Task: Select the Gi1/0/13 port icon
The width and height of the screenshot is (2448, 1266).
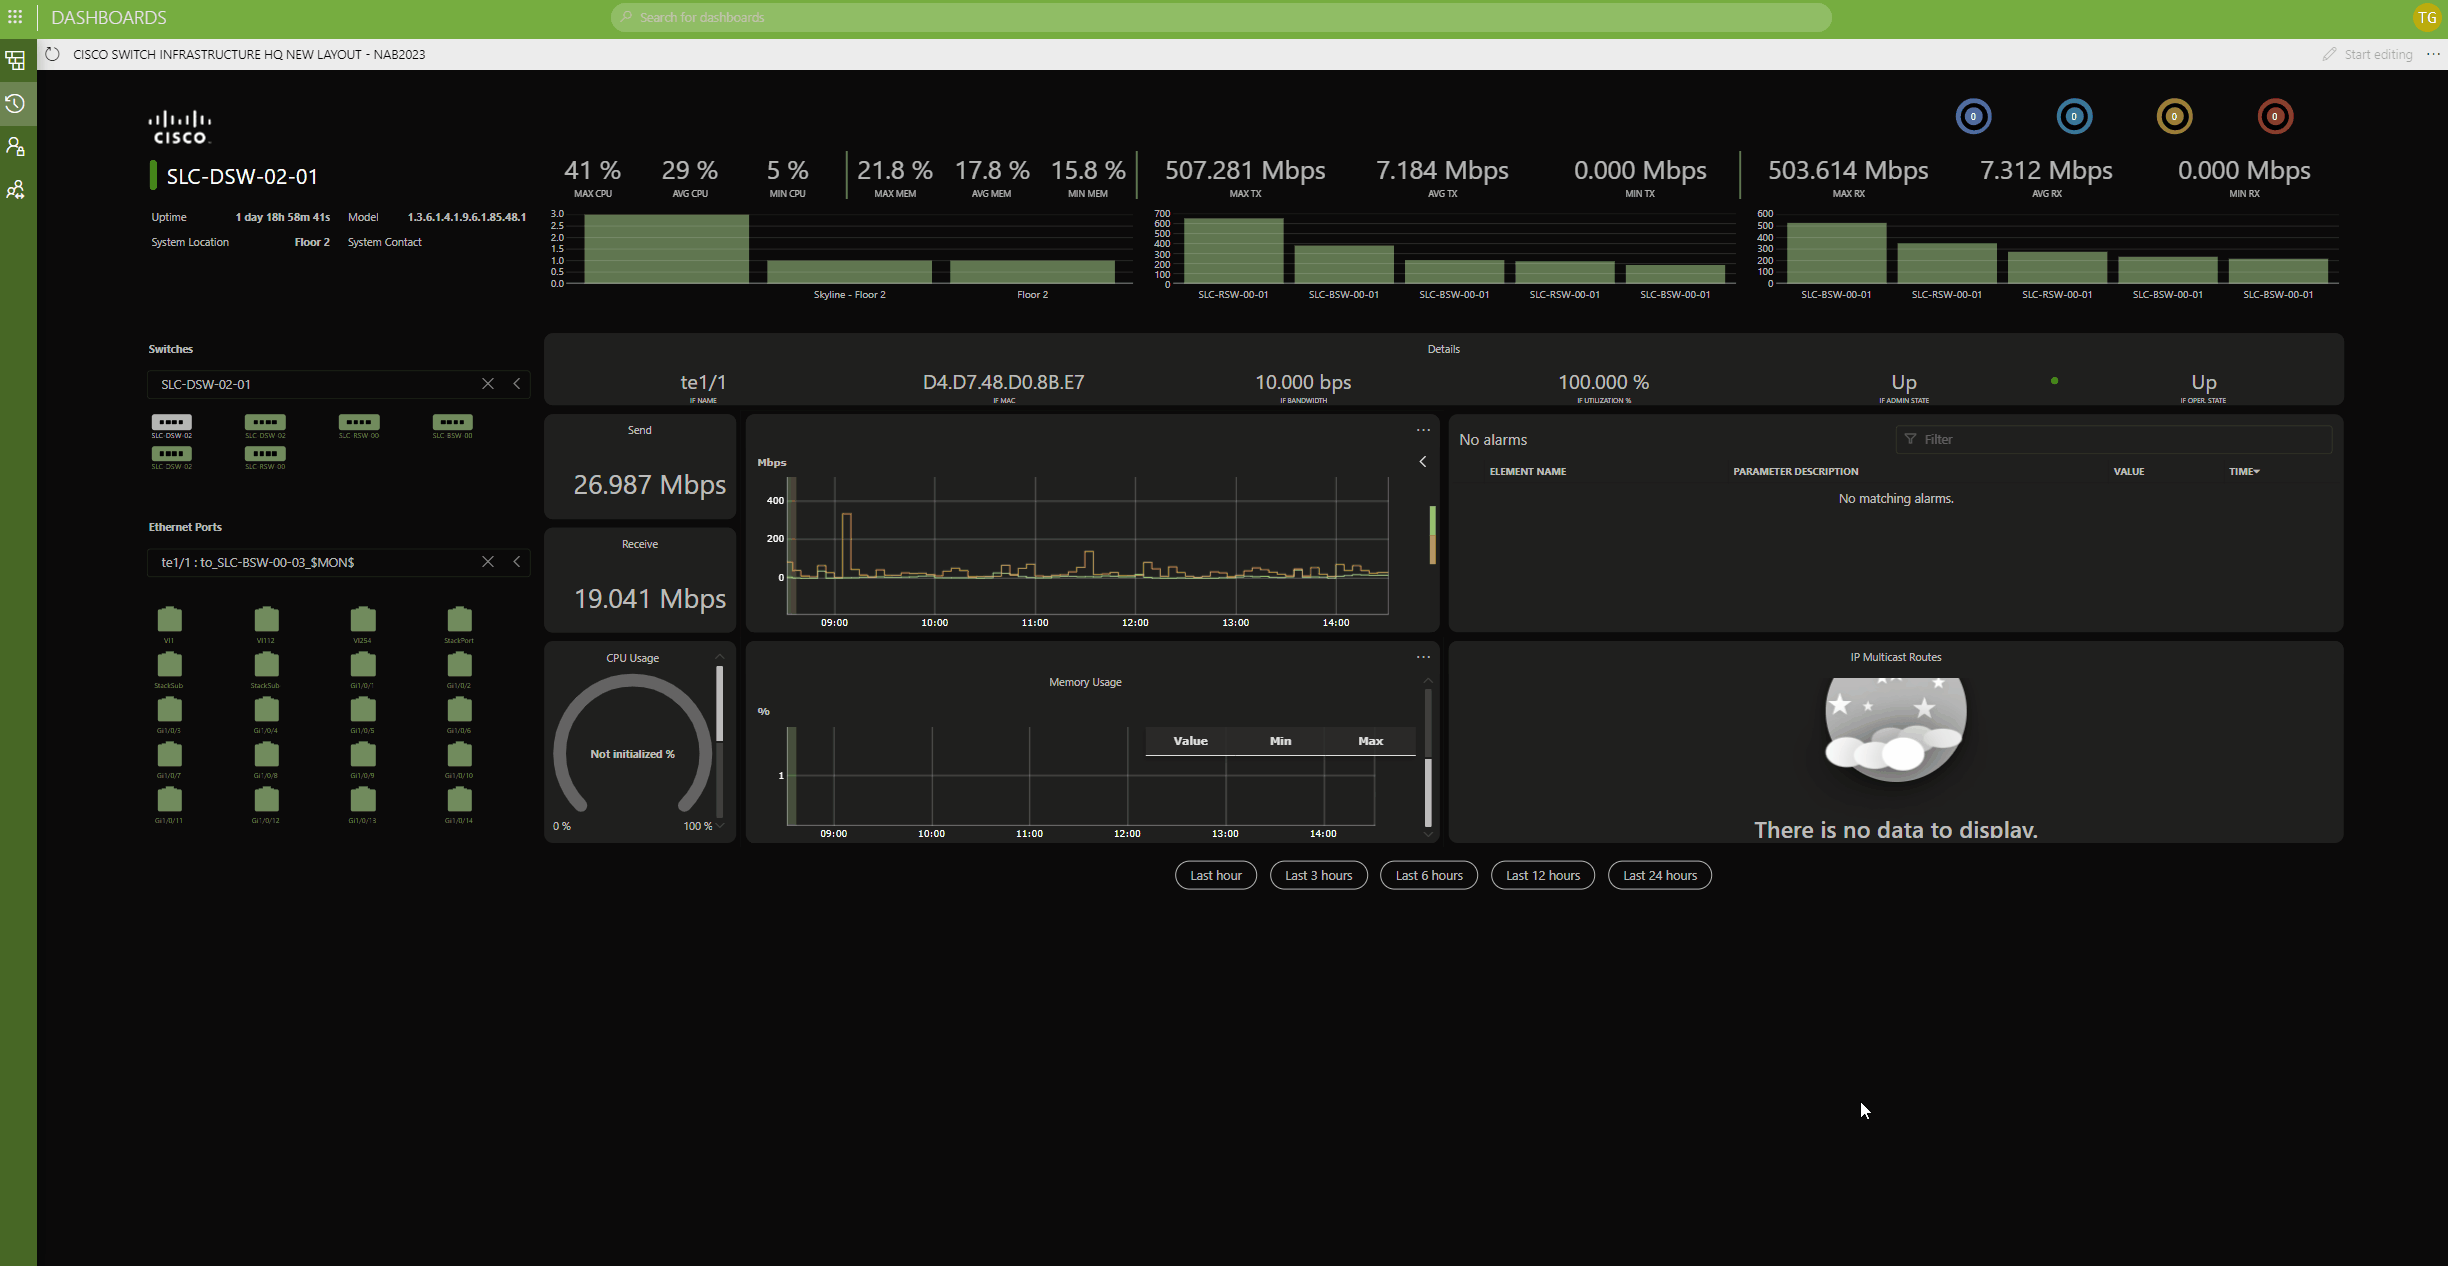Action: [x=363, y=799]
